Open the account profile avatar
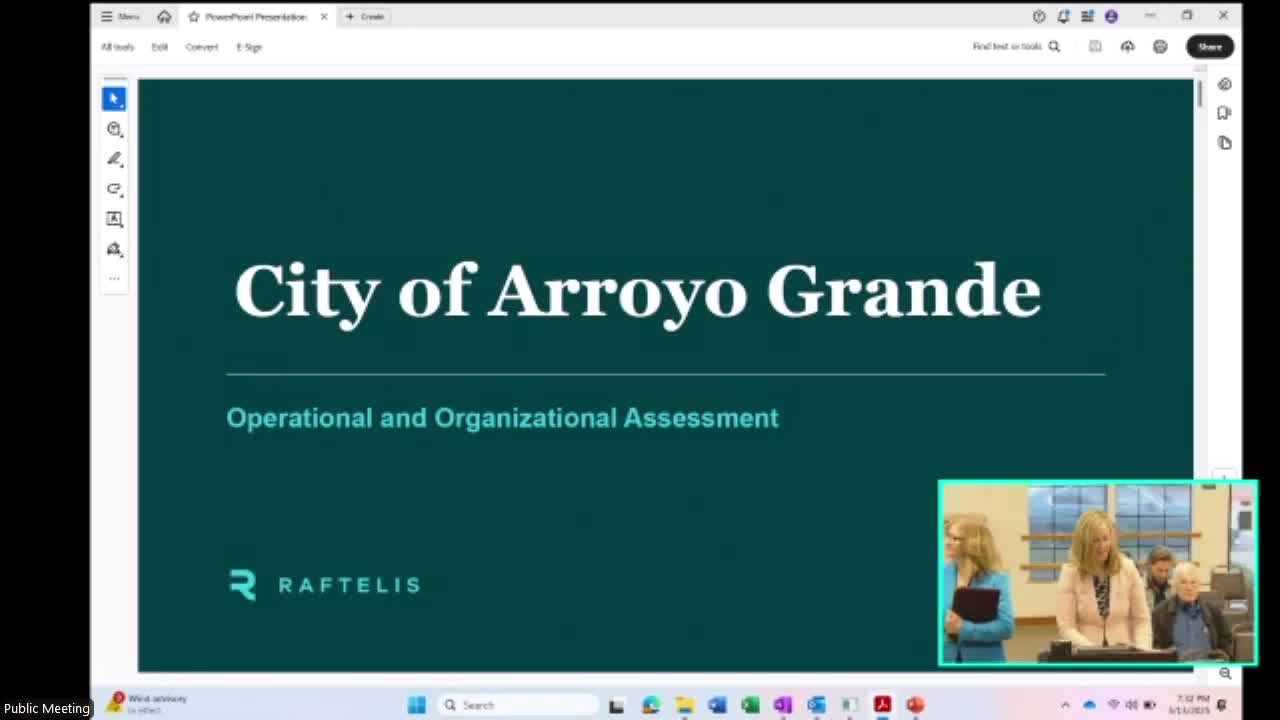 [x=1111, y=16]
